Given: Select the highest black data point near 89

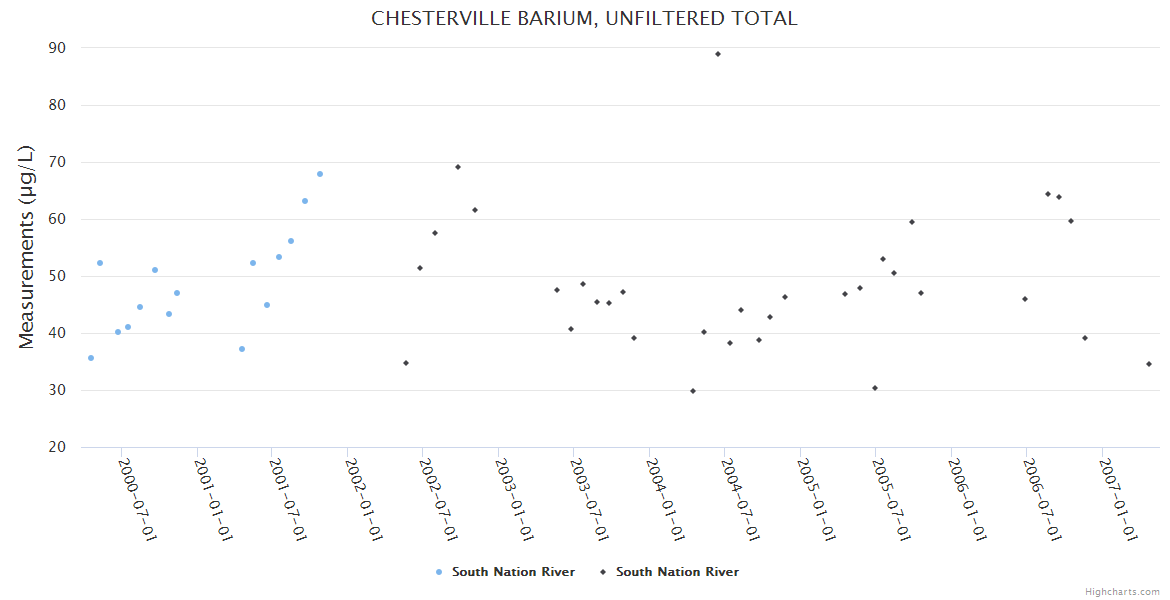Looking at the screenshot, I should (718, 54).
